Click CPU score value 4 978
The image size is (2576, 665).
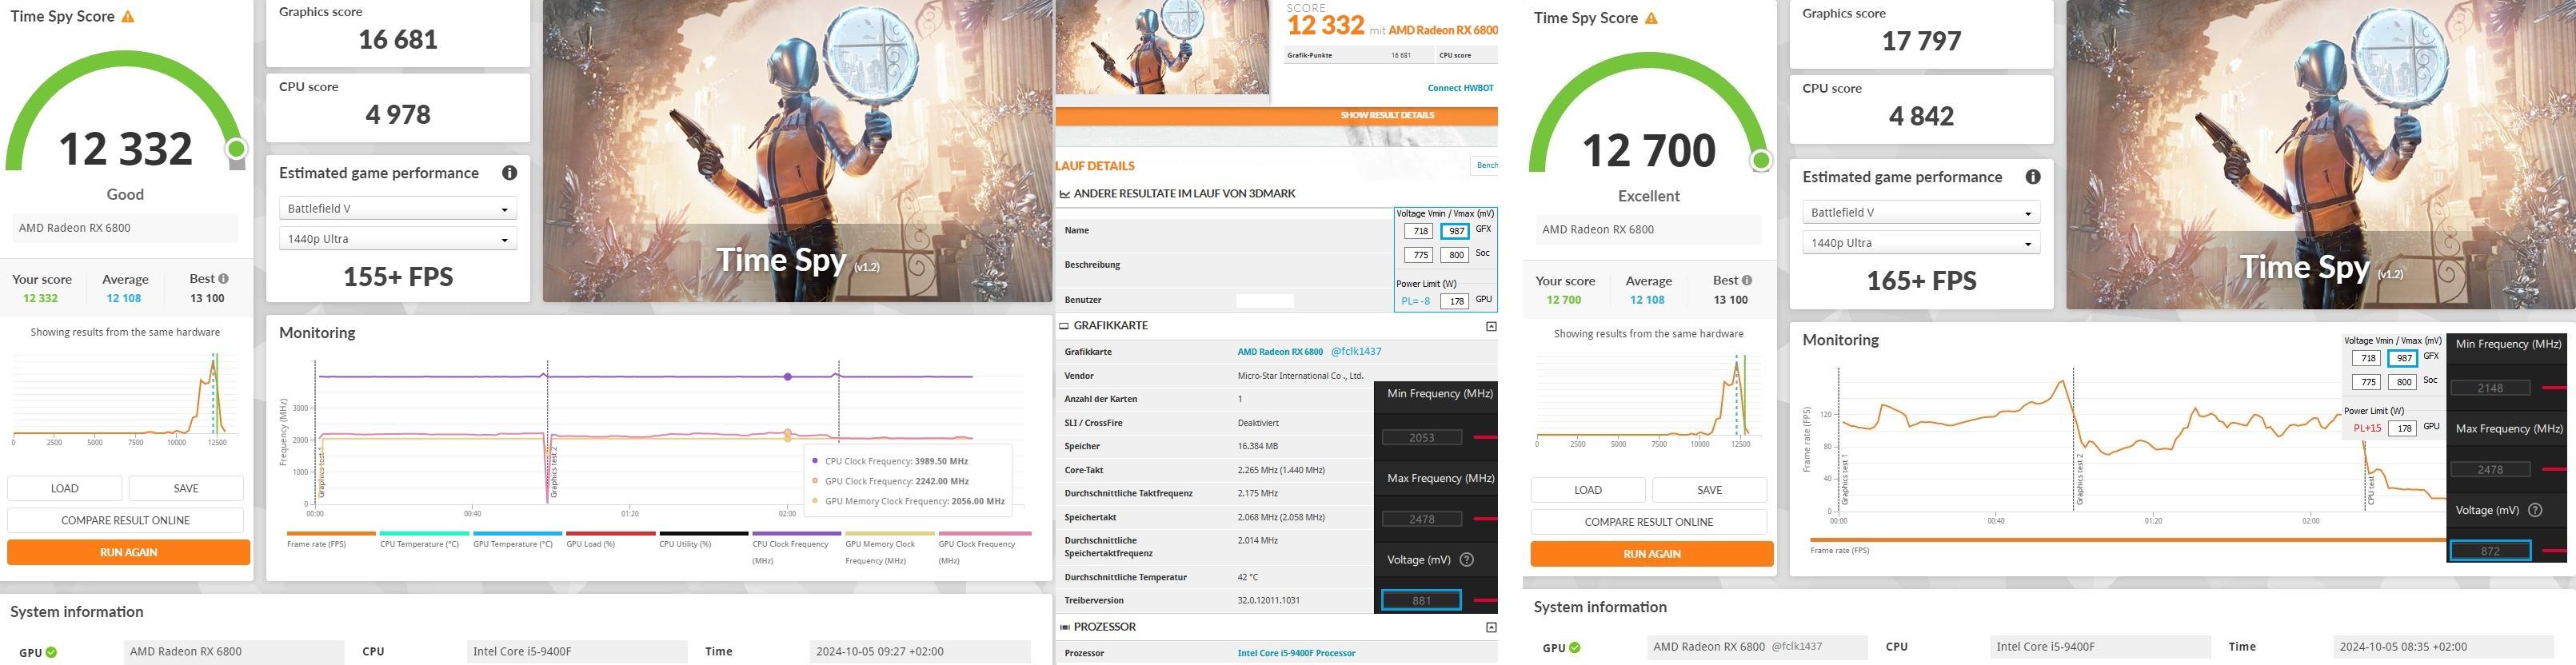click(x=398, y=115)
